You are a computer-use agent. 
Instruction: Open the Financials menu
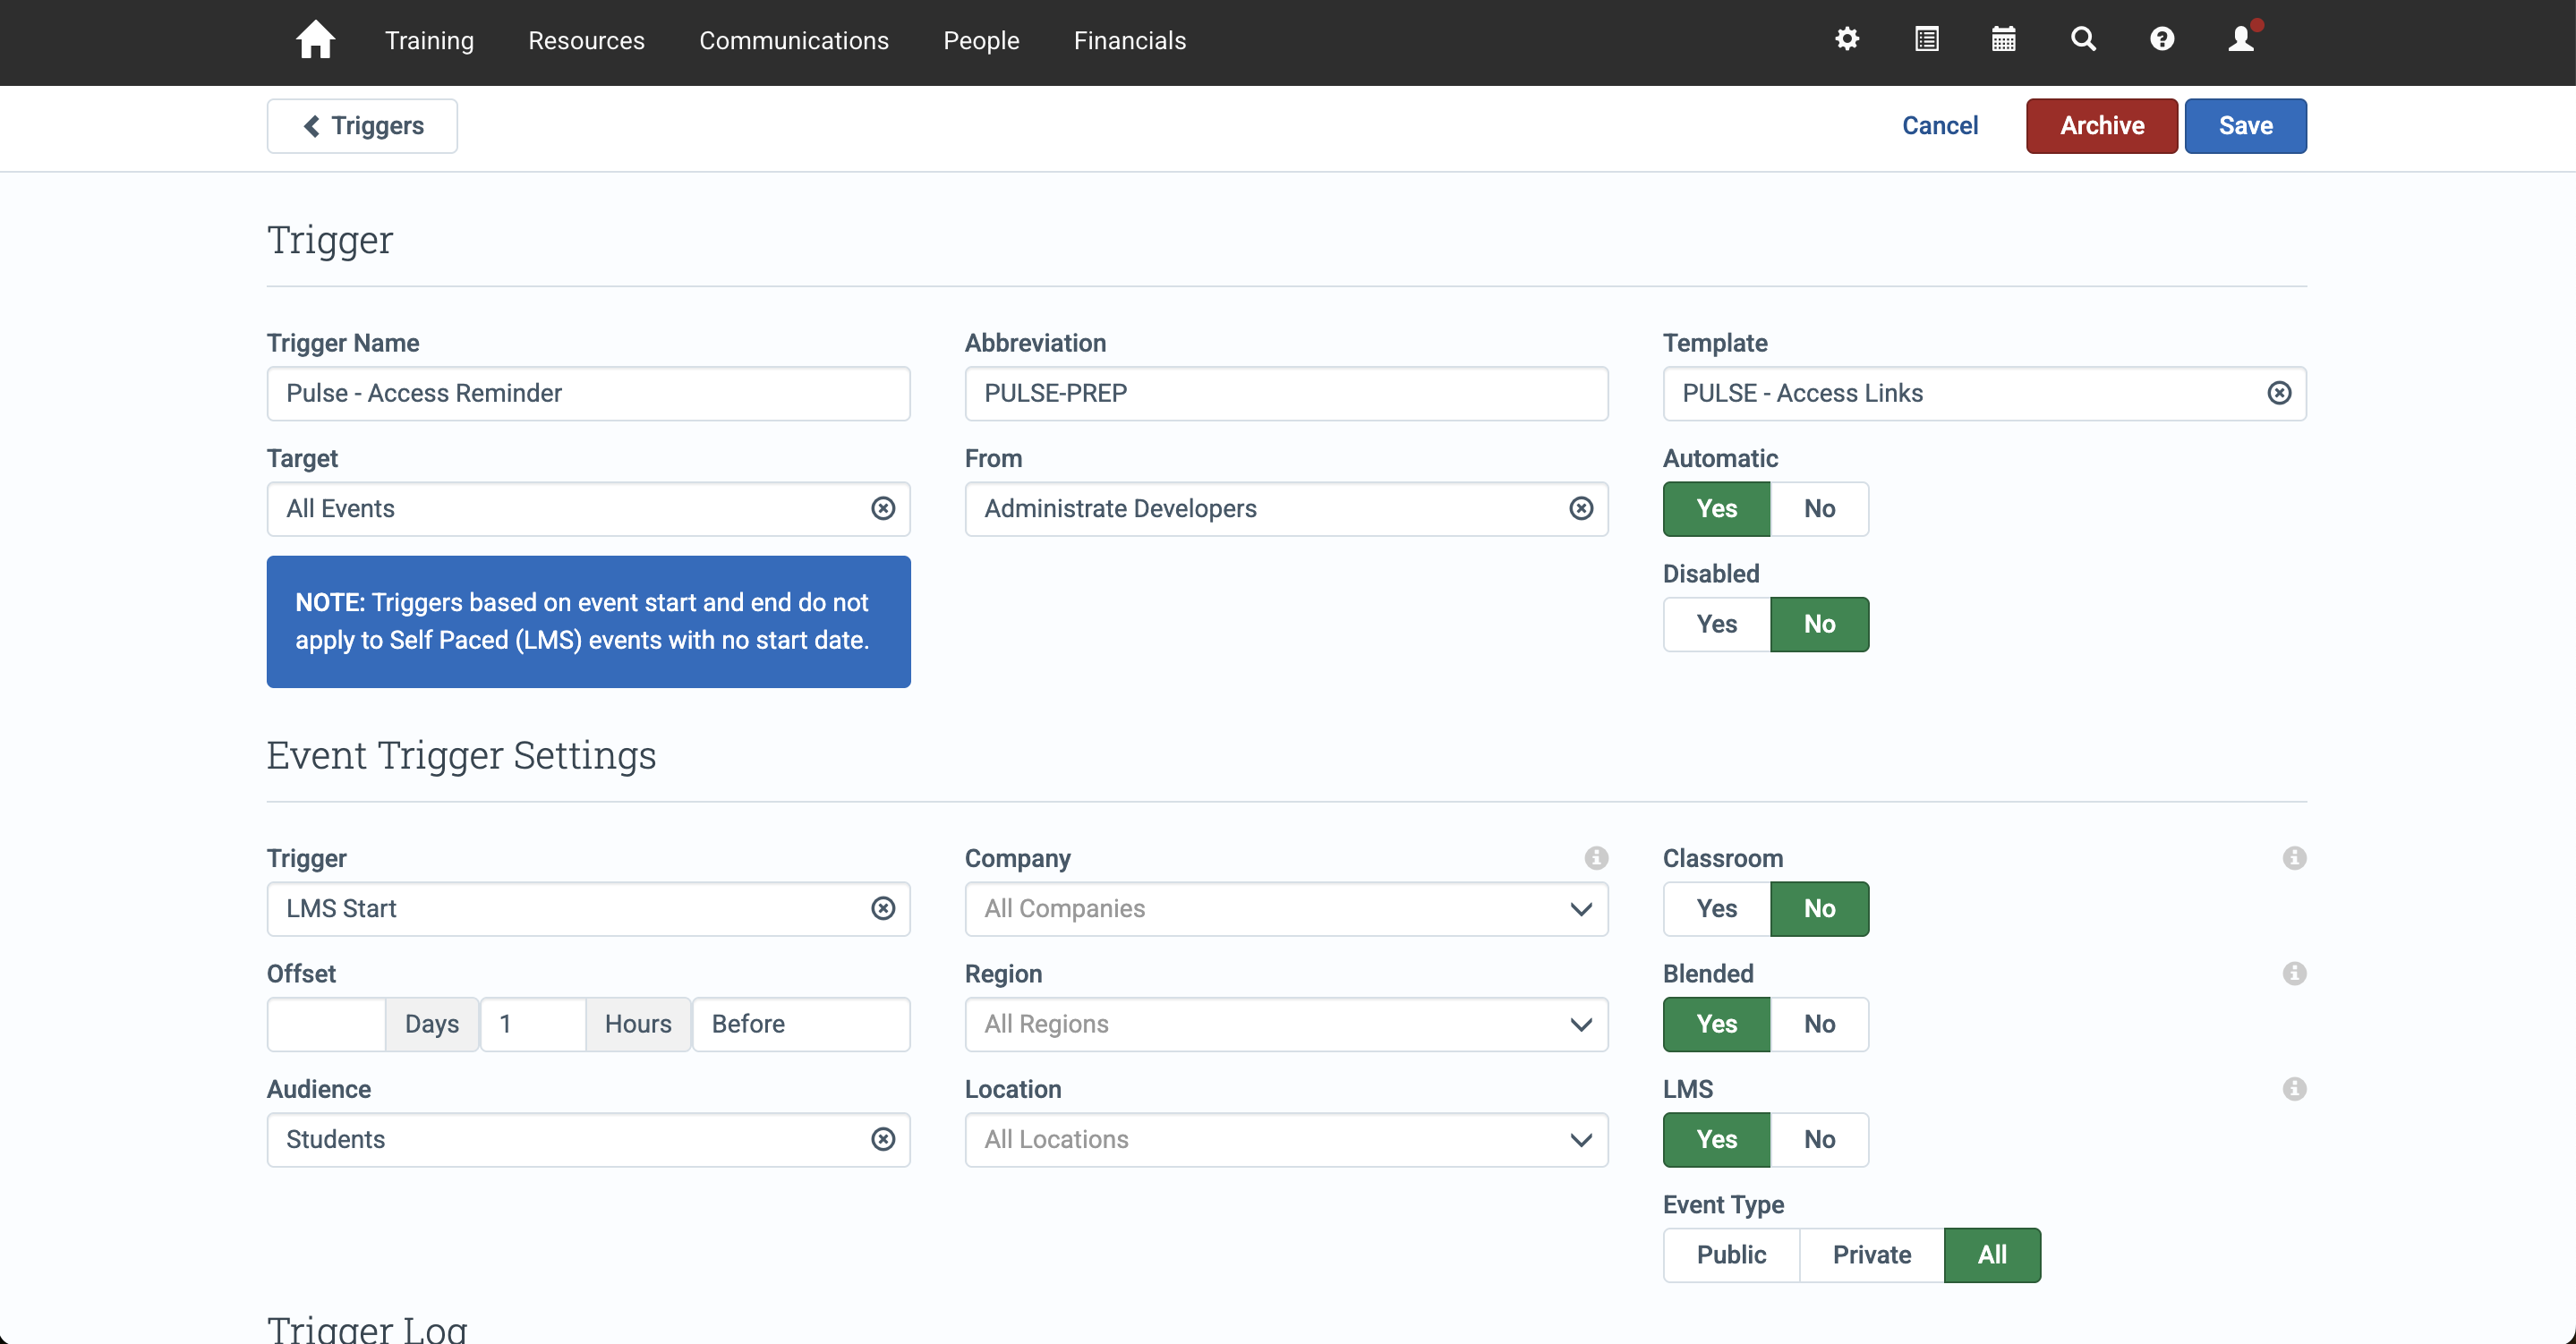point(1130,41)
